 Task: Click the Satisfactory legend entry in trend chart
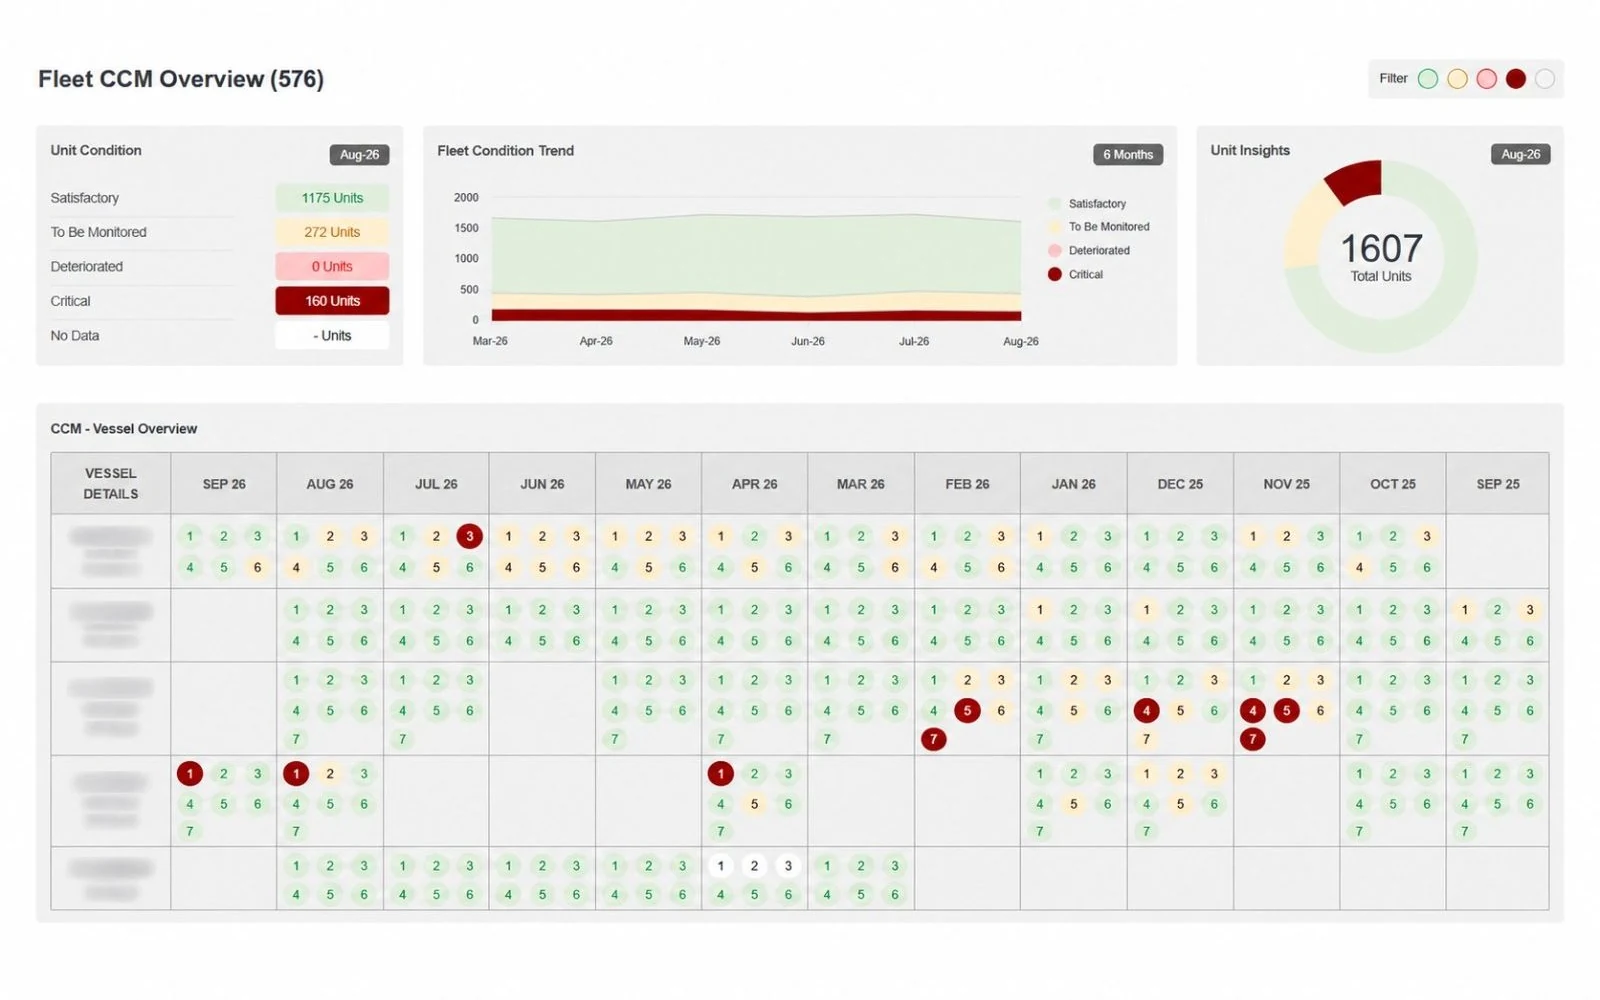click(x=1087, y=204)
